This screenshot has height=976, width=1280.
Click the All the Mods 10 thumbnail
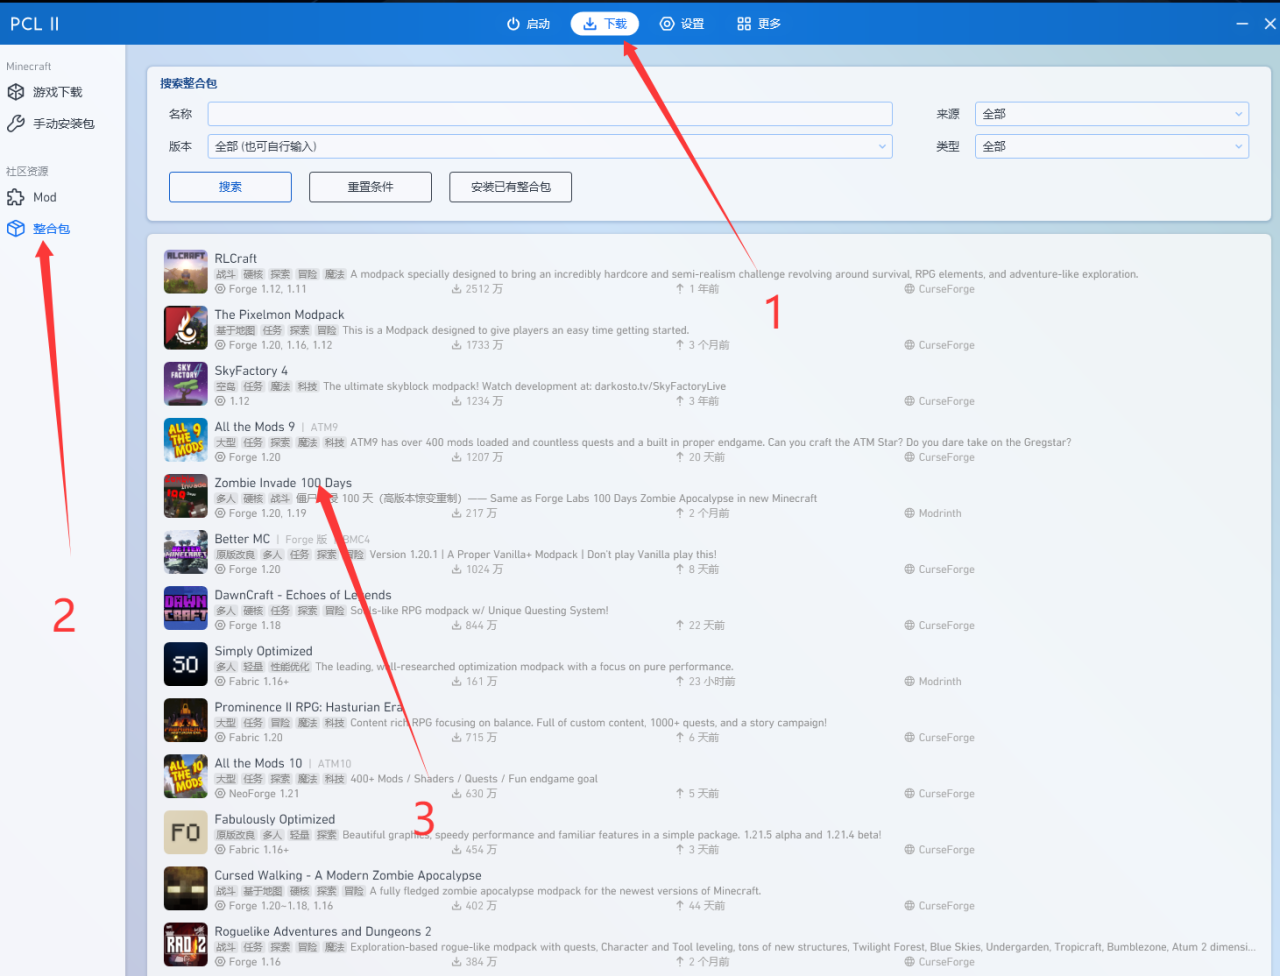186,776
